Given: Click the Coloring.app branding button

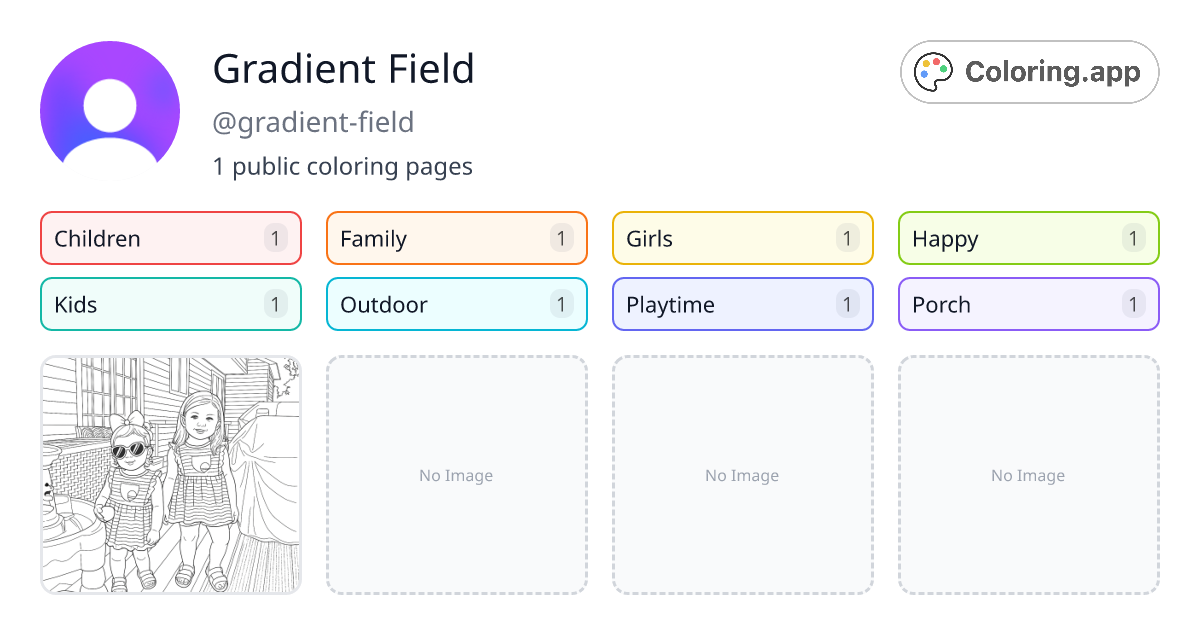Looking at the screenshot, I should click(x=1029, y=71).
